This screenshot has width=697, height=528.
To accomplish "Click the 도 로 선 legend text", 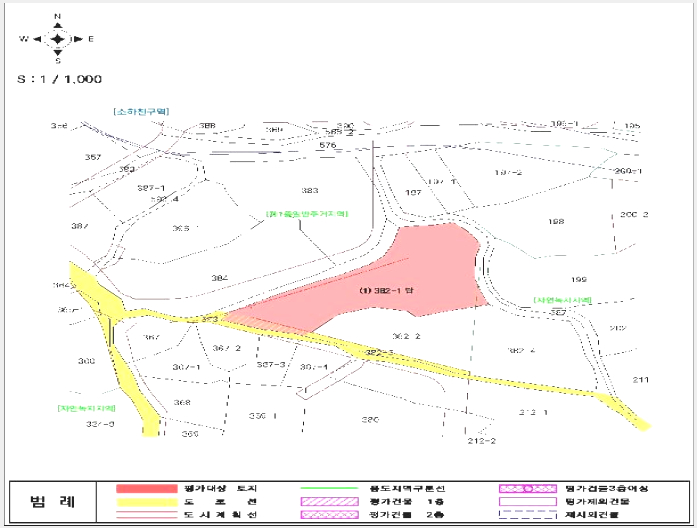I will (x=220, y=502).
